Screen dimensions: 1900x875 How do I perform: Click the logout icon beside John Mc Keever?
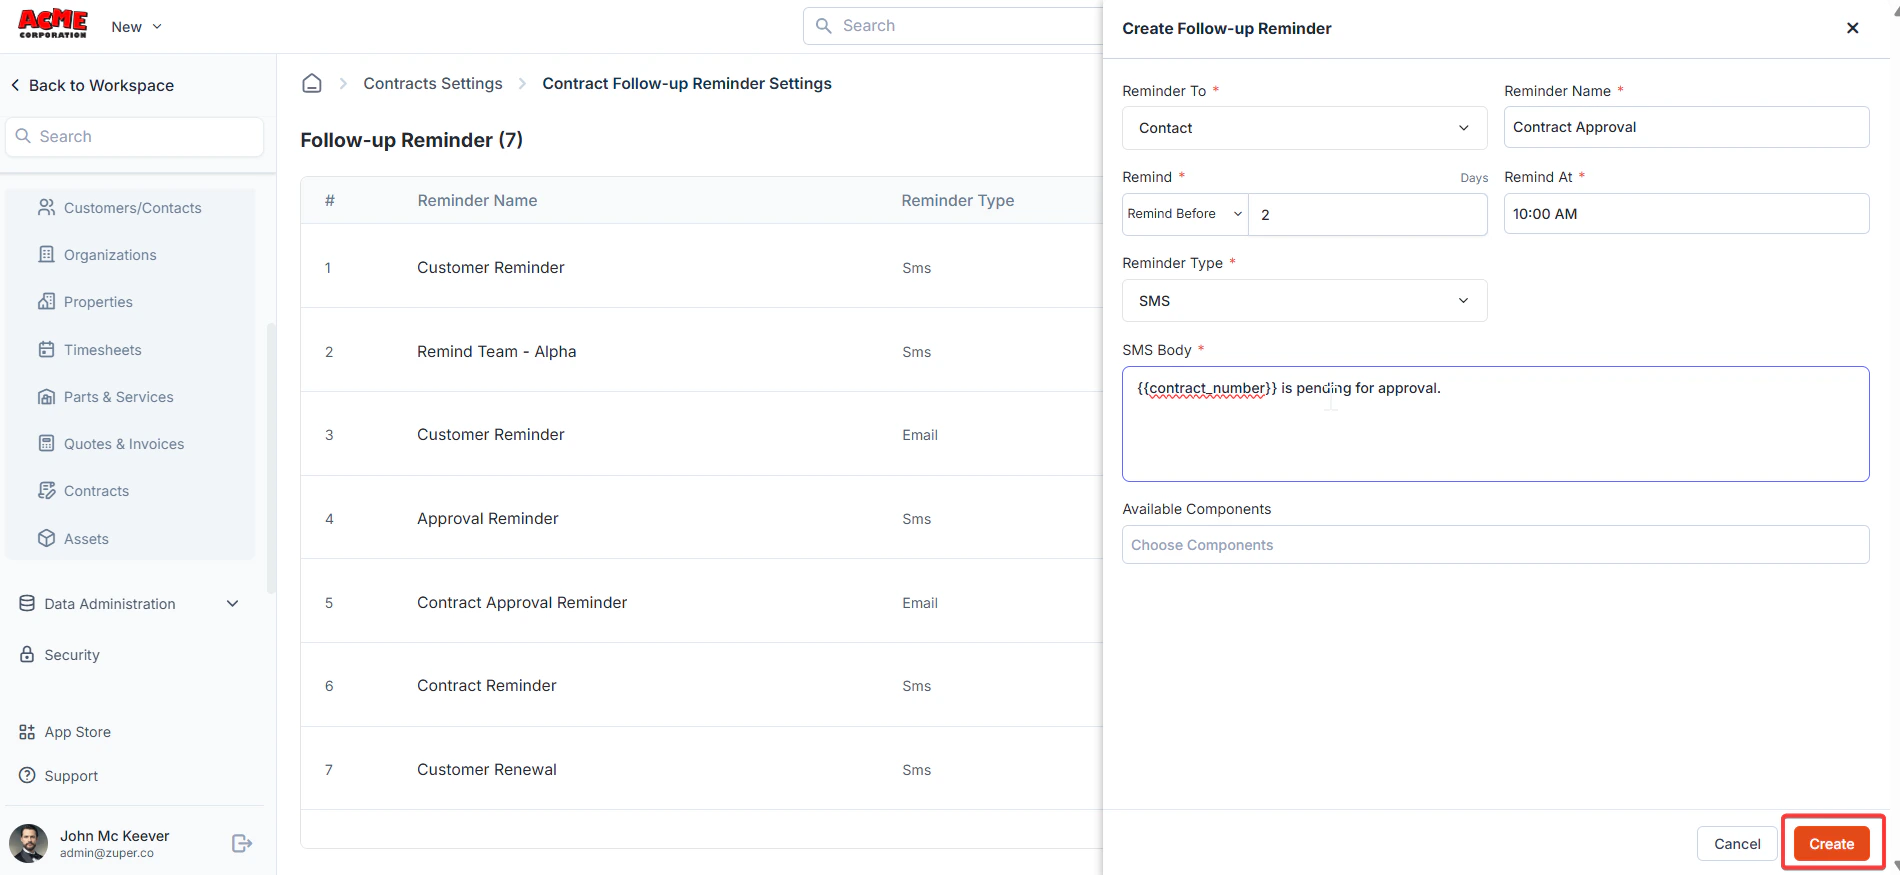tap(242, 844)
